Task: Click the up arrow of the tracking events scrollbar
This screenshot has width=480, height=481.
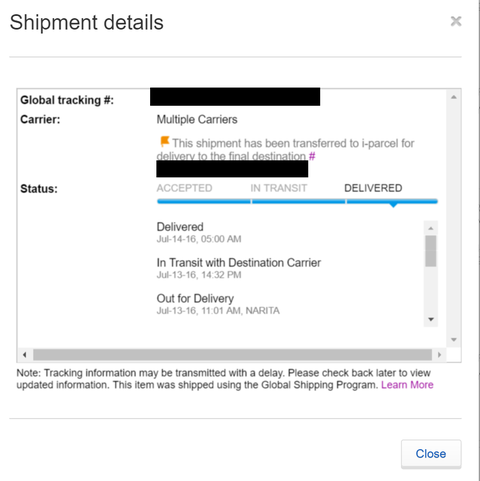Action: (431, 228)
